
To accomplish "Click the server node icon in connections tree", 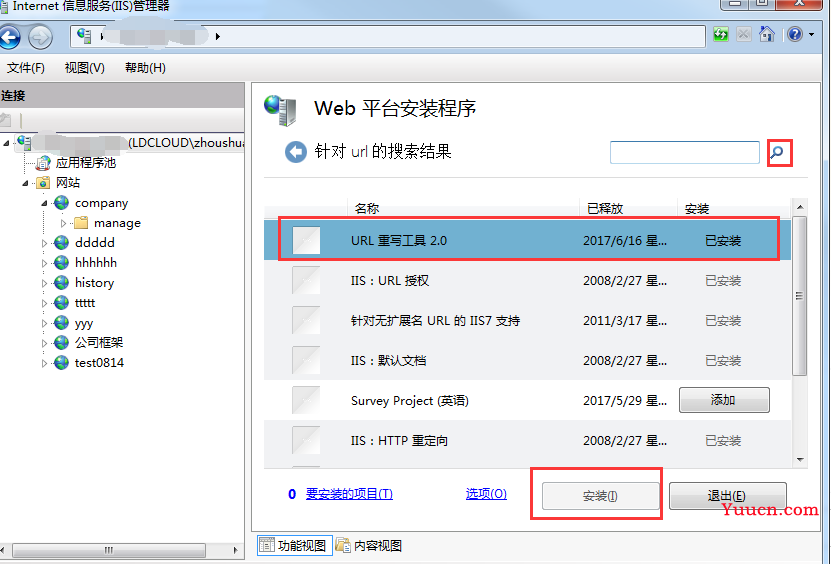I will tap(24, 142).
